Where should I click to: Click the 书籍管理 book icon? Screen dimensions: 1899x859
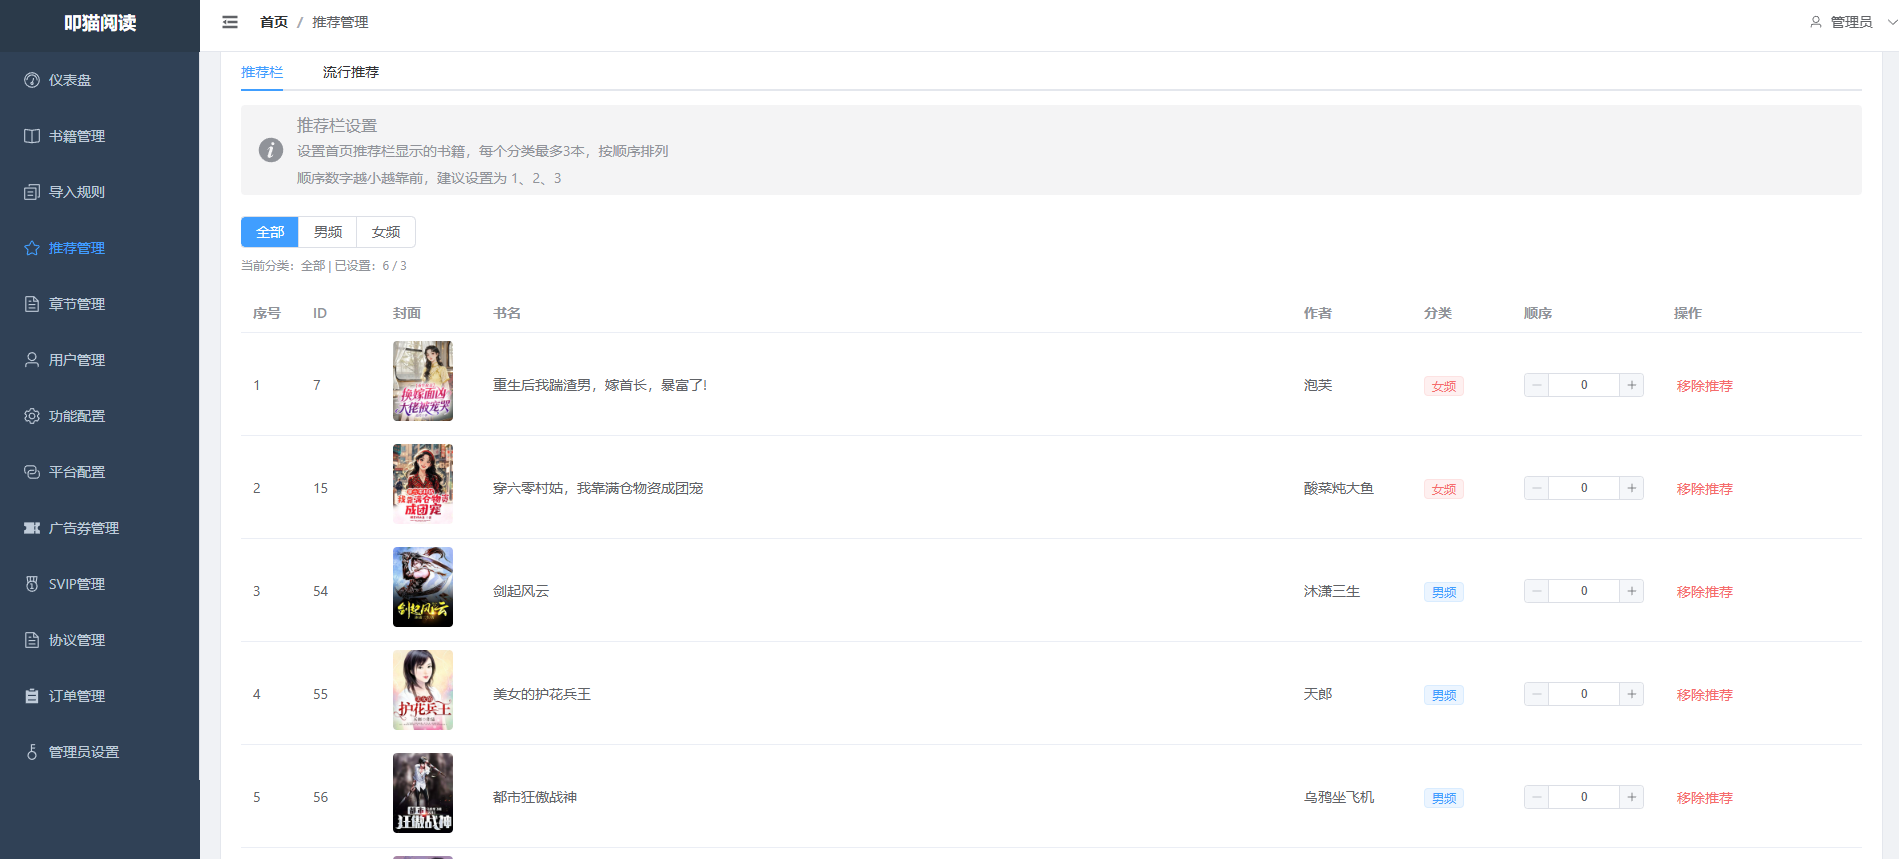tap(32, 136)
